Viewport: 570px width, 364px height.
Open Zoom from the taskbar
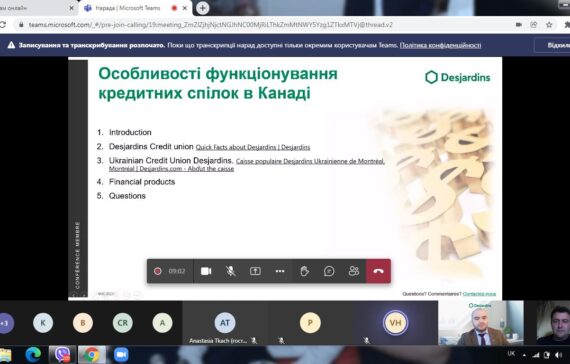(x=121, y=355)
